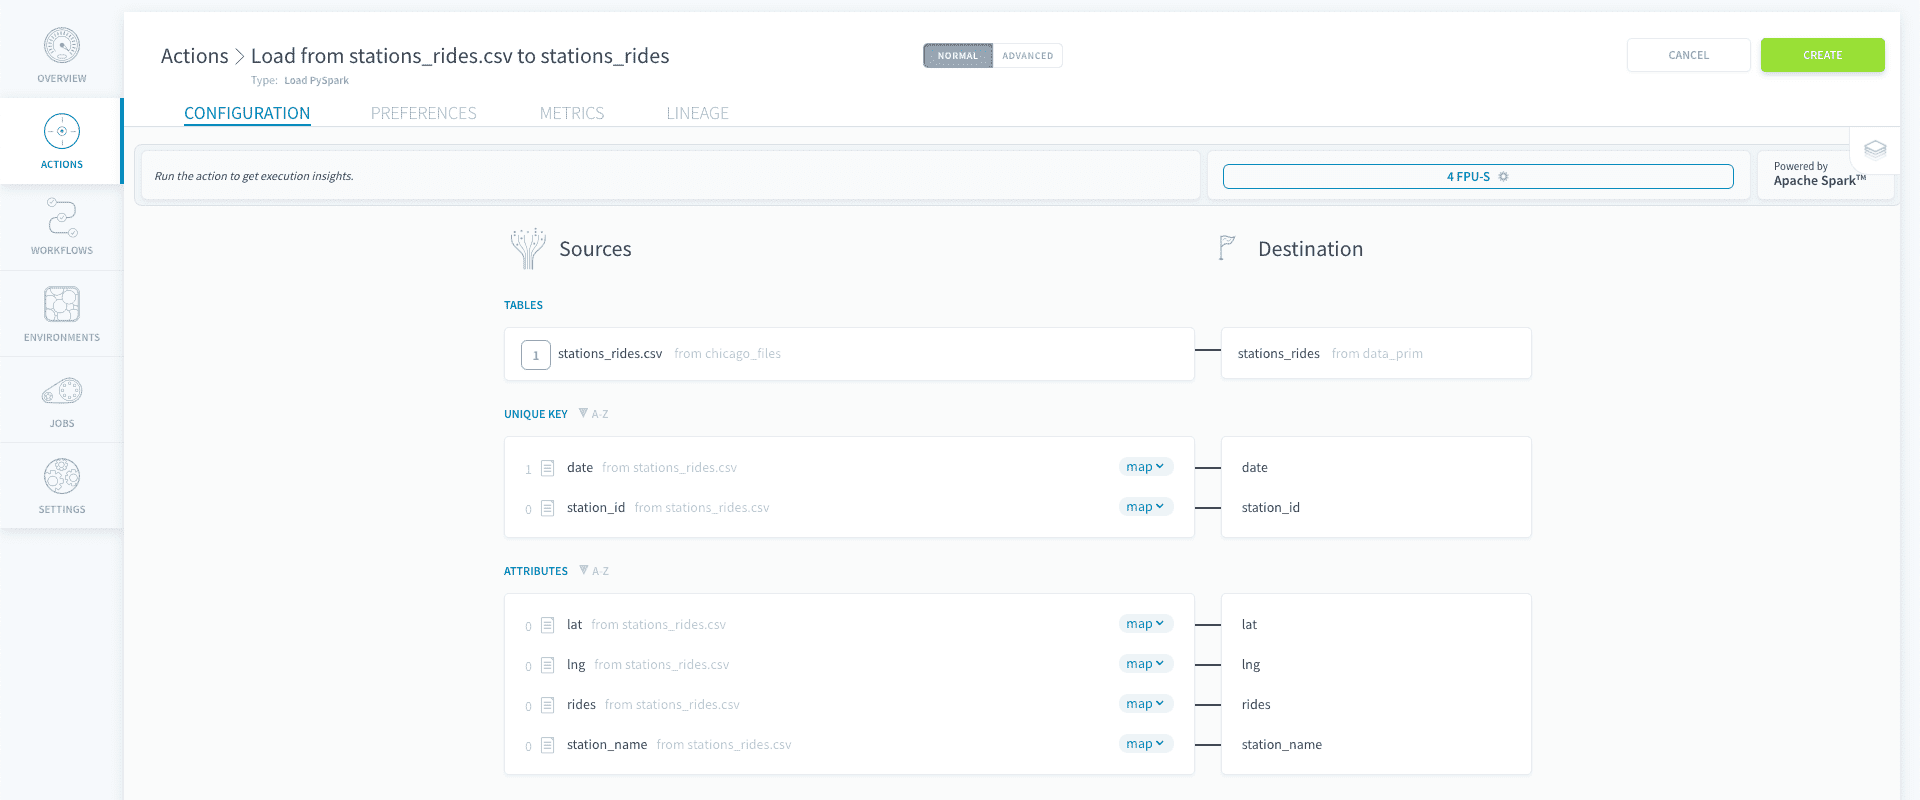The width and height of the screenshot is (1920, 800).
Task: Click 'from chicago_files' text
Action: pos(728,354)
